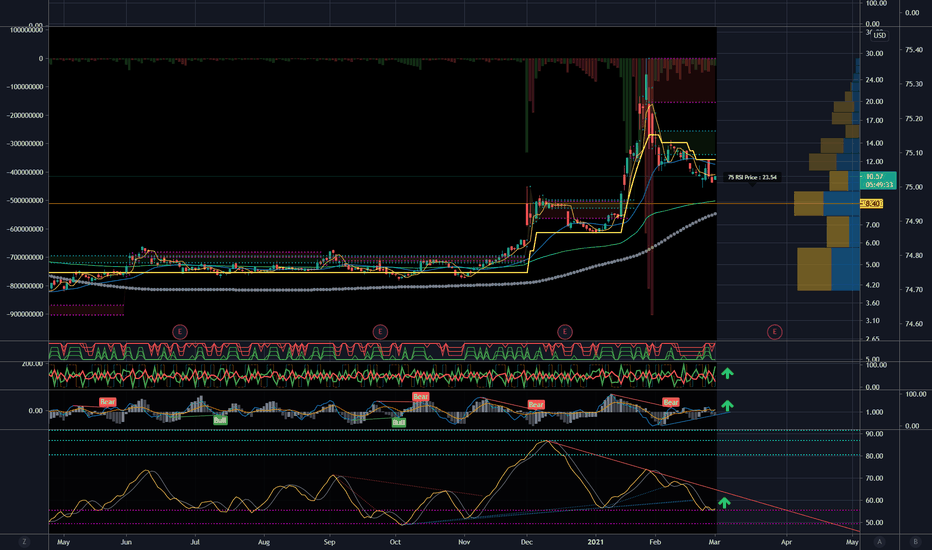Select the Bear label in early December

pos(536,405)
